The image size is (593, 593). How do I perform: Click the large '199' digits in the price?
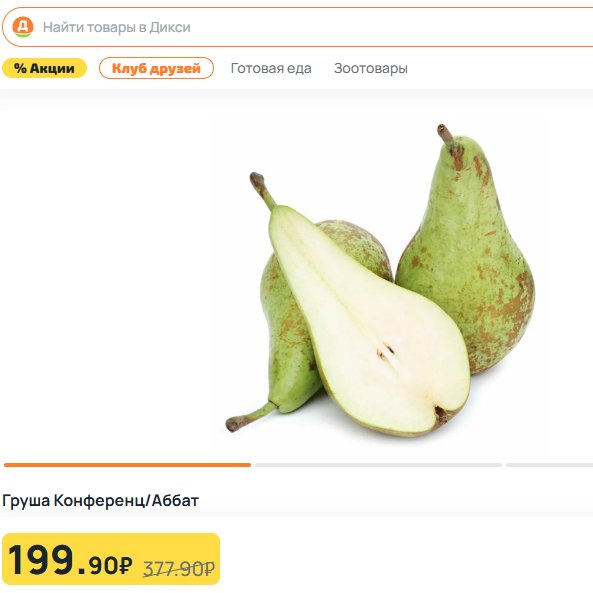click(x=41, y=559)
